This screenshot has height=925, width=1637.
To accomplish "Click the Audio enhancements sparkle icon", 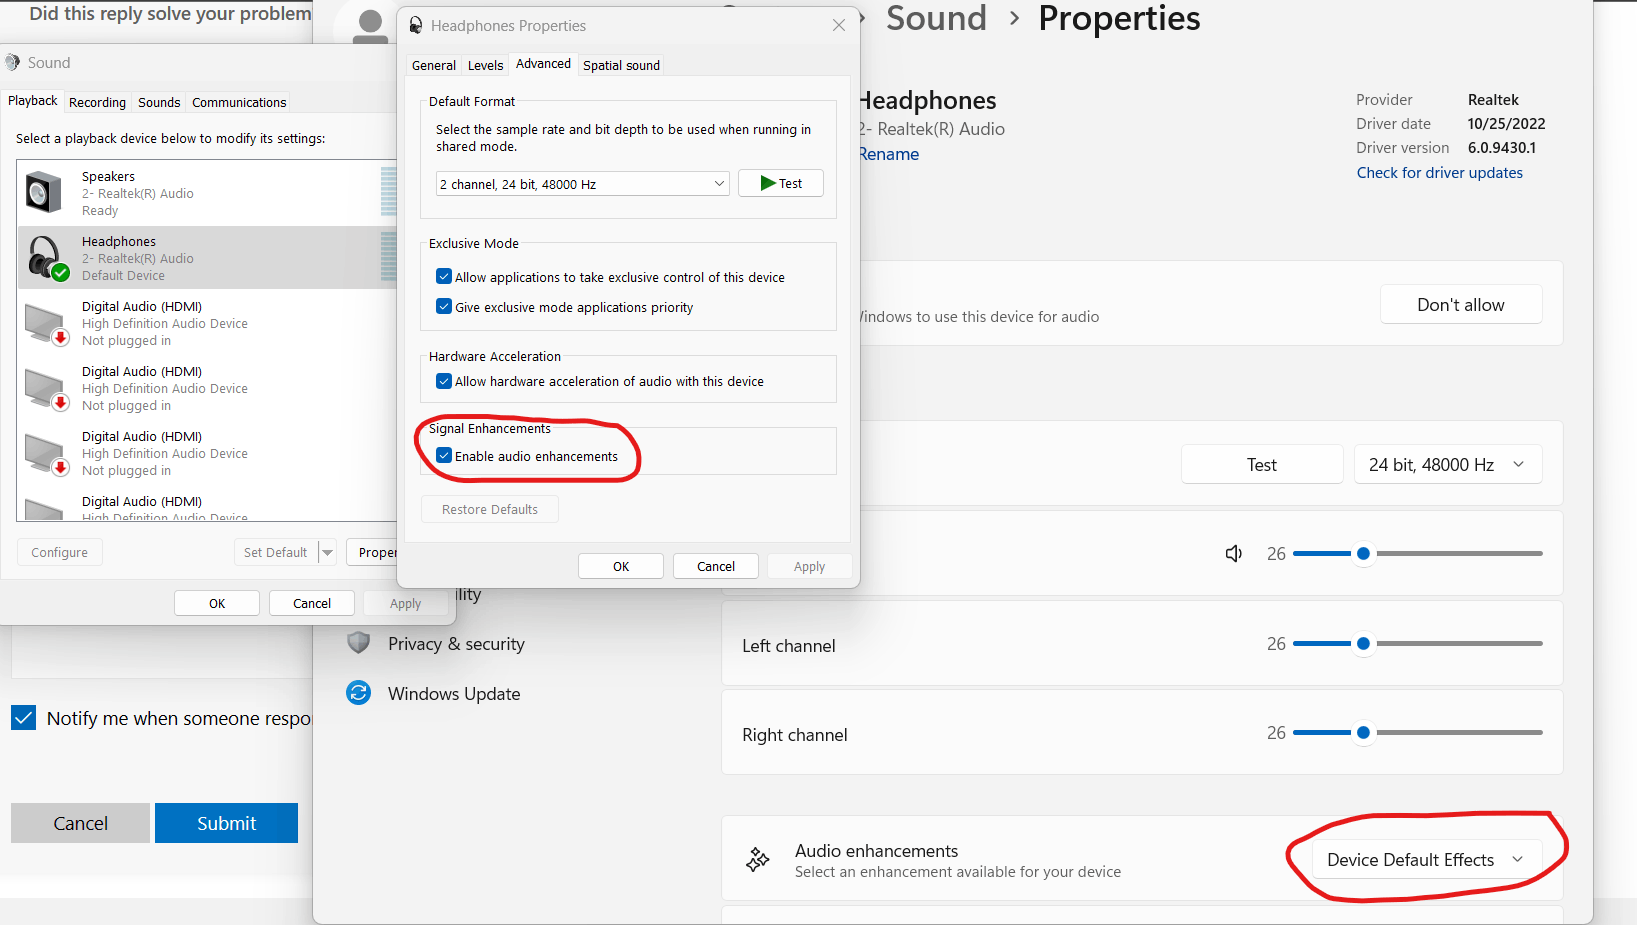I will click(x=758, y=859).
